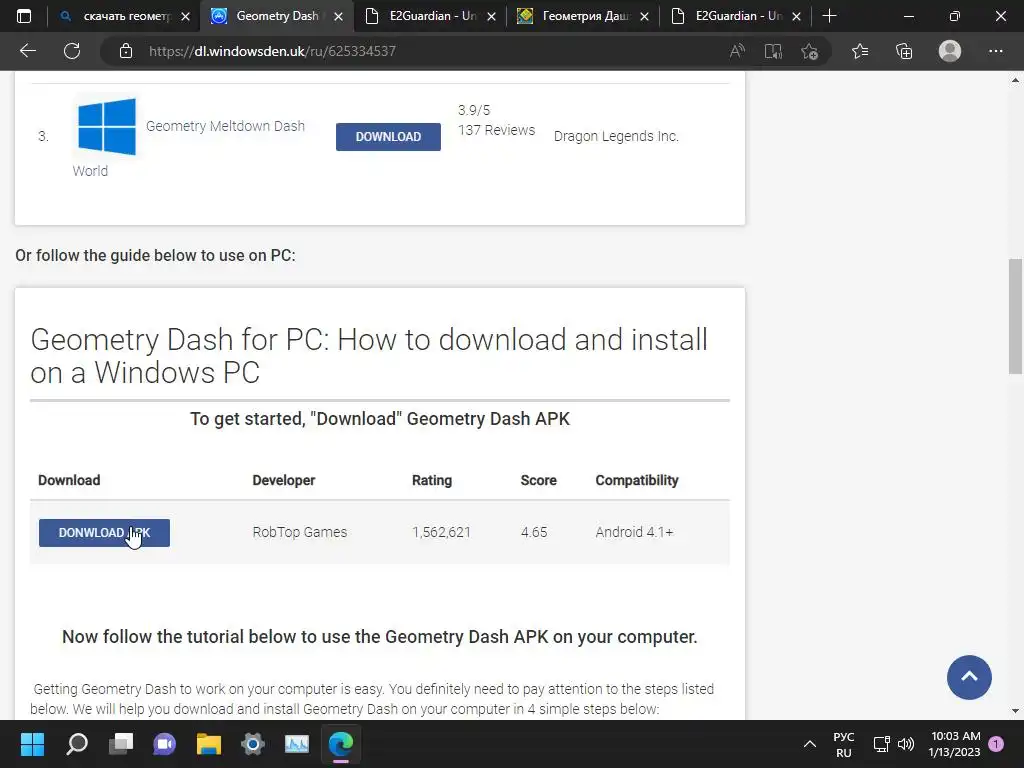Viewport: 1024px width, 768px height.
Task: Go back to the previous page
Action: point(27,51)
